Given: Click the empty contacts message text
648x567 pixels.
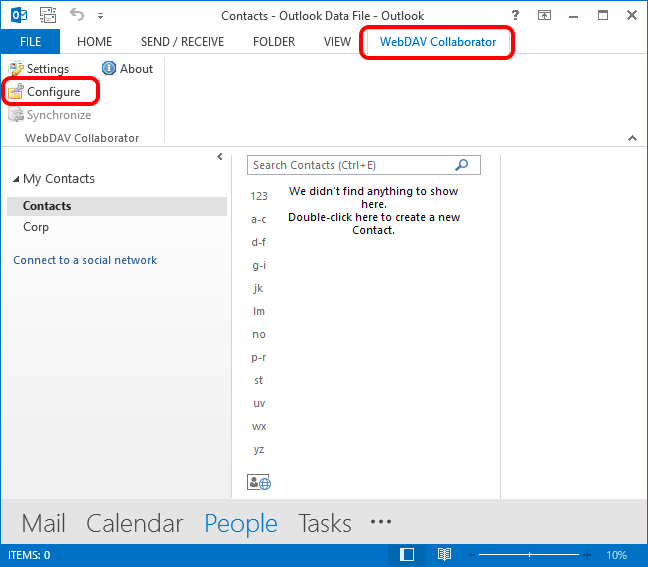Looking at the screenshot, I should (374, 210).
